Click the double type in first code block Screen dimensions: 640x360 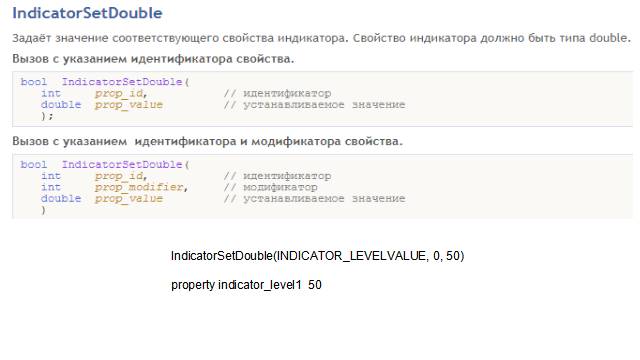[61, 105]
